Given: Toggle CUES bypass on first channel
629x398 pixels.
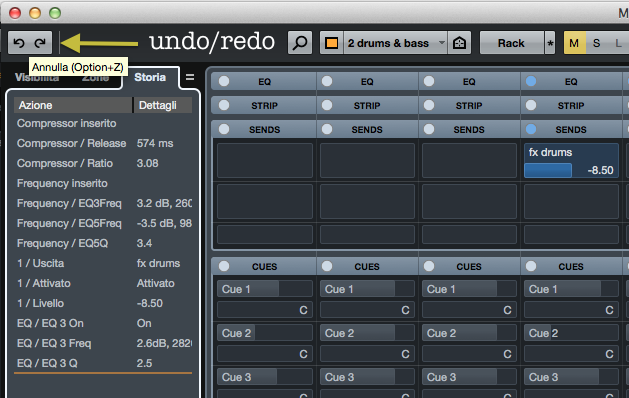Looking at the screenshot, I should [224, 266].
